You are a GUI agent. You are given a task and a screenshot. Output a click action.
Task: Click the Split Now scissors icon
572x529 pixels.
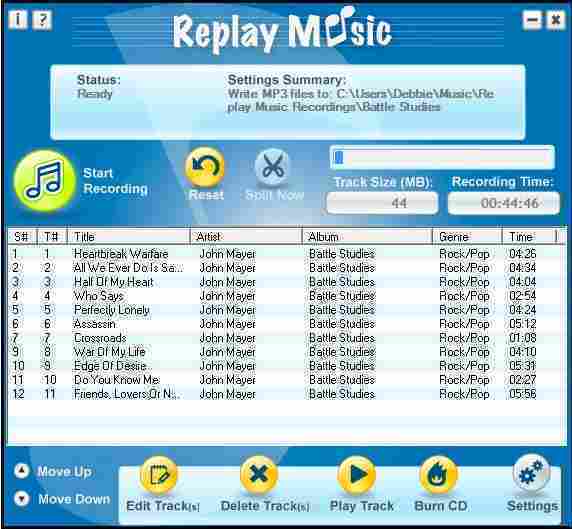point(272,167)
